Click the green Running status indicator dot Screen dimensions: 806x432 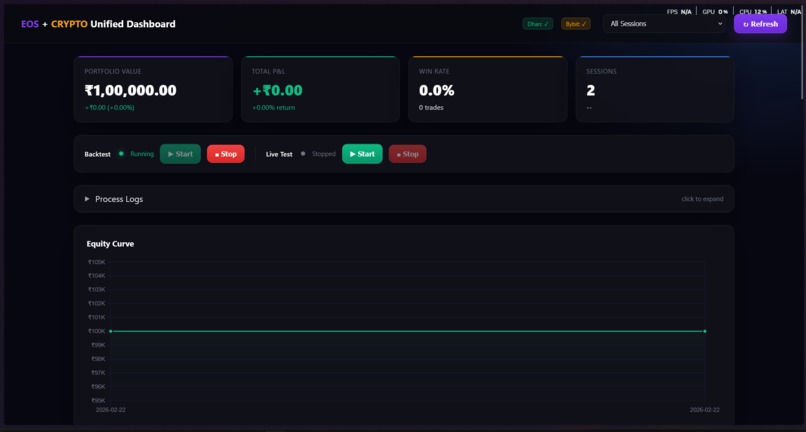pos(121,153)
